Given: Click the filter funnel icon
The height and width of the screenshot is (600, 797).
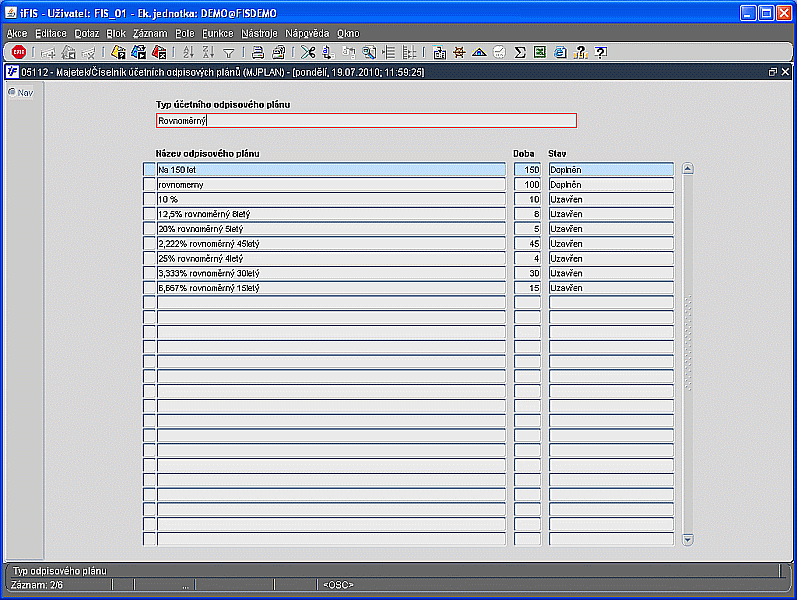Looking at the screenshot, I should pos(228,52).
